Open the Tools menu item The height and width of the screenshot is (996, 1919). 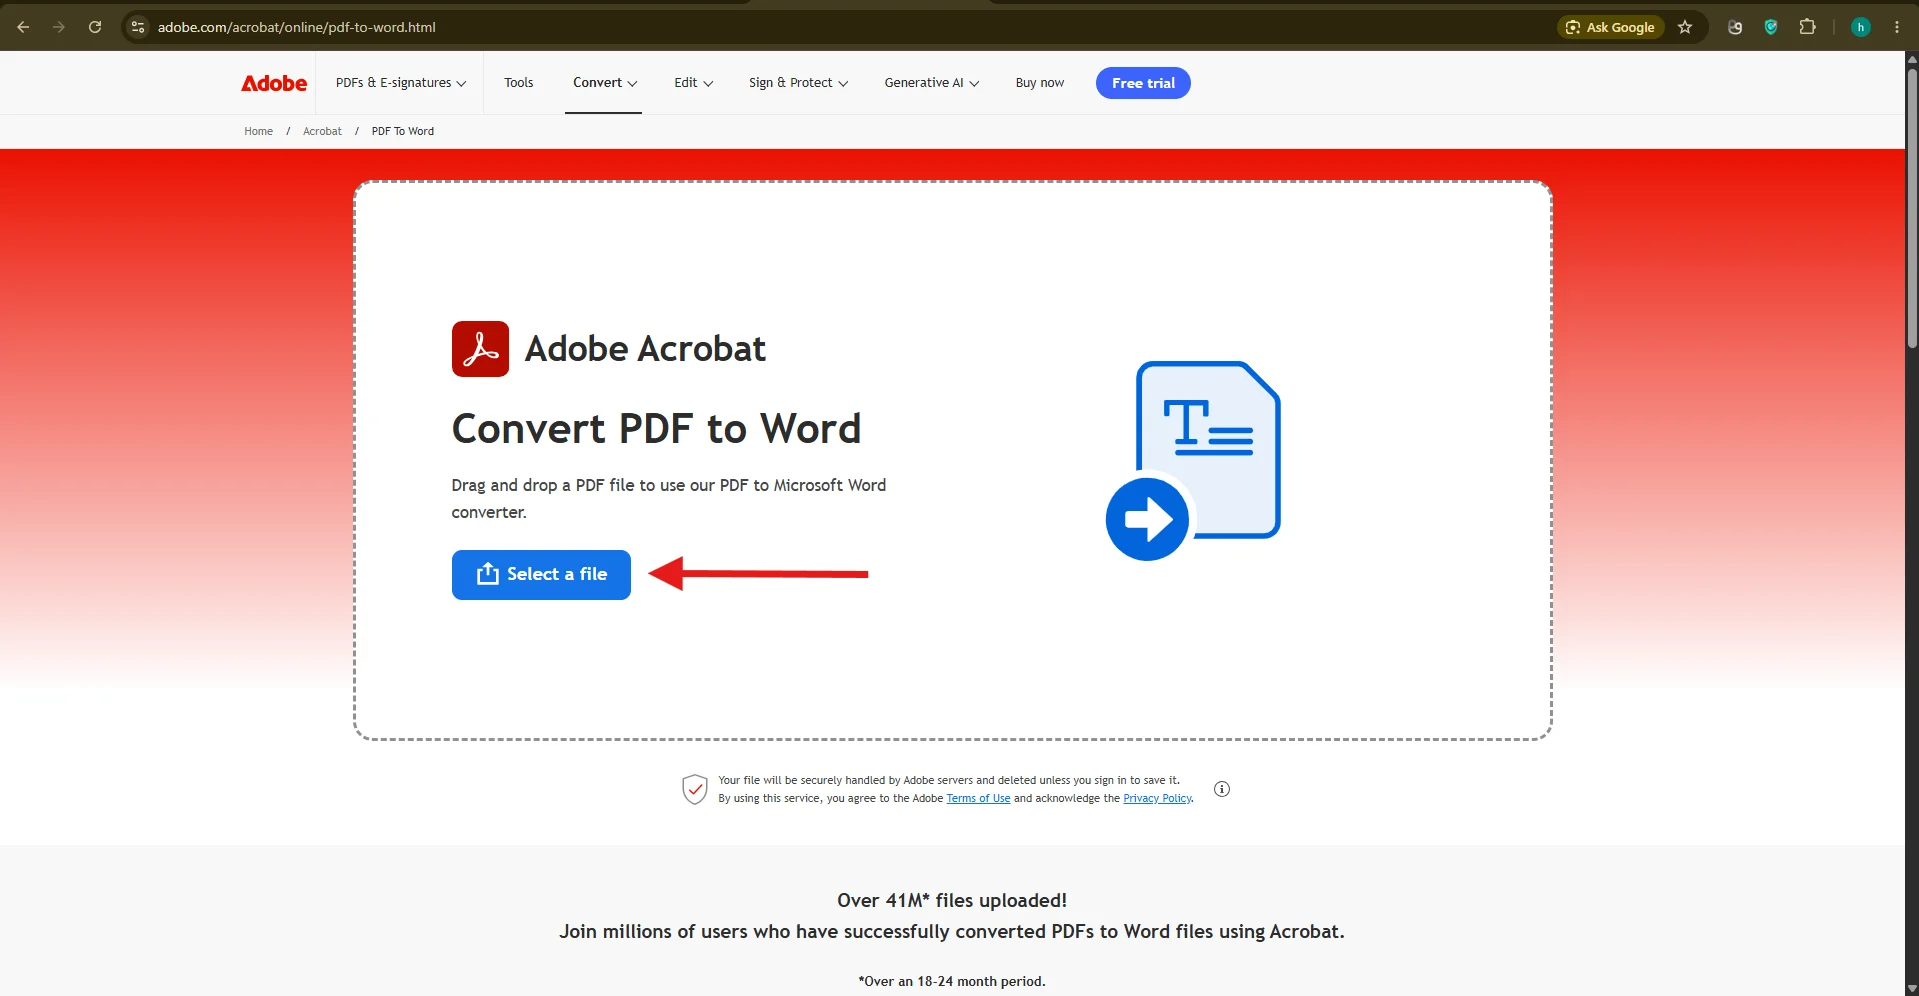click(x=519, y=83)
